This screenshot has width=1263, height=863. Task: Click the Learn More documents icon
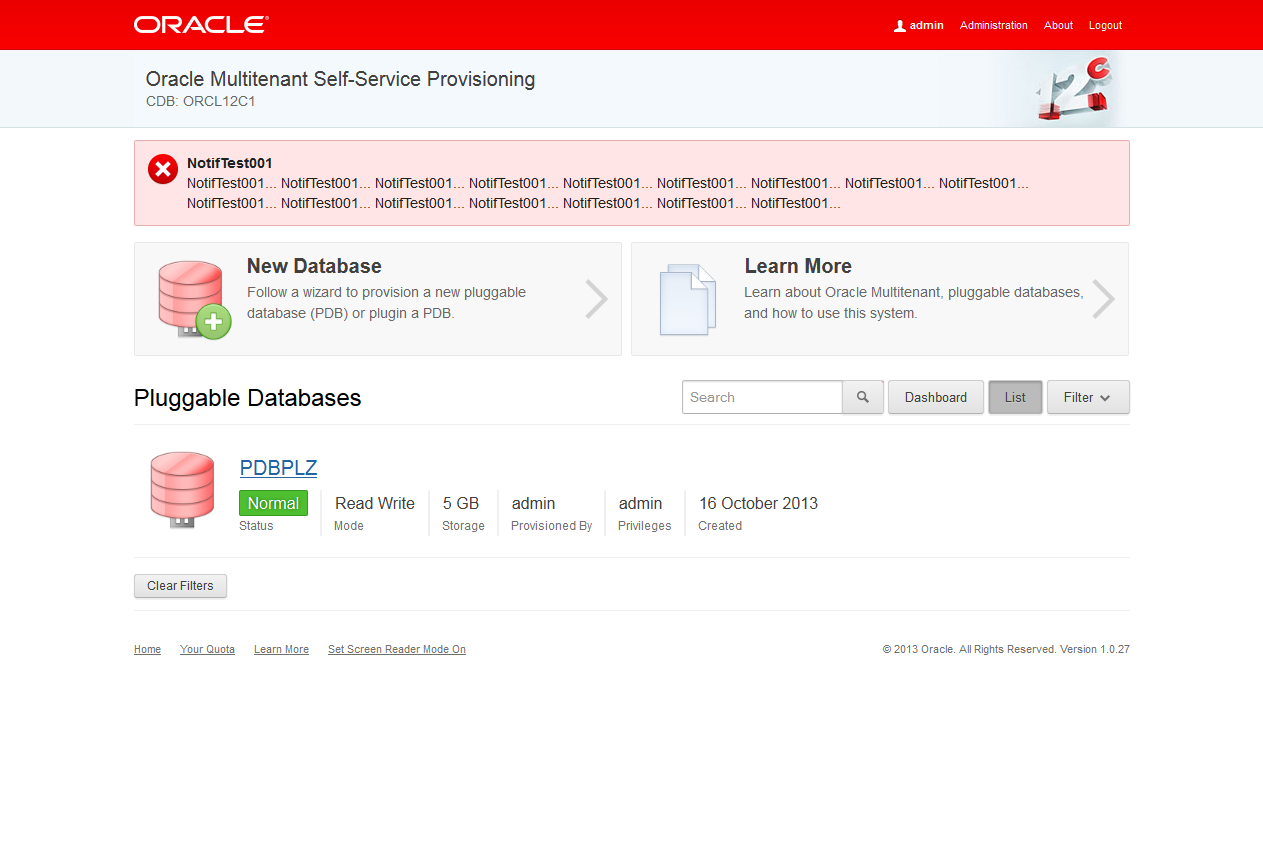point(688,299)
